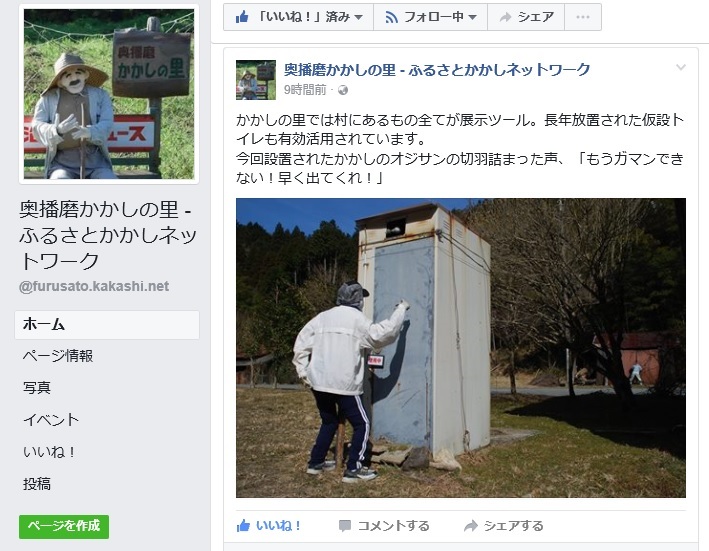Expand the 「いいね！」済み dropdown arrow
This screenshot has width=709, height=551.
[x=359, y=17]
